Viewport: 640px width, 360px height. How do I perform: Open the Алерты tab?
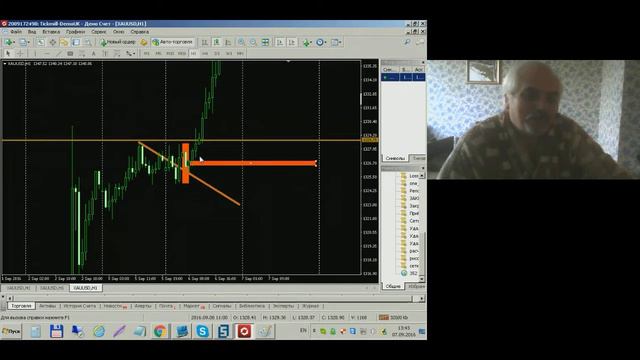[143, 306]
